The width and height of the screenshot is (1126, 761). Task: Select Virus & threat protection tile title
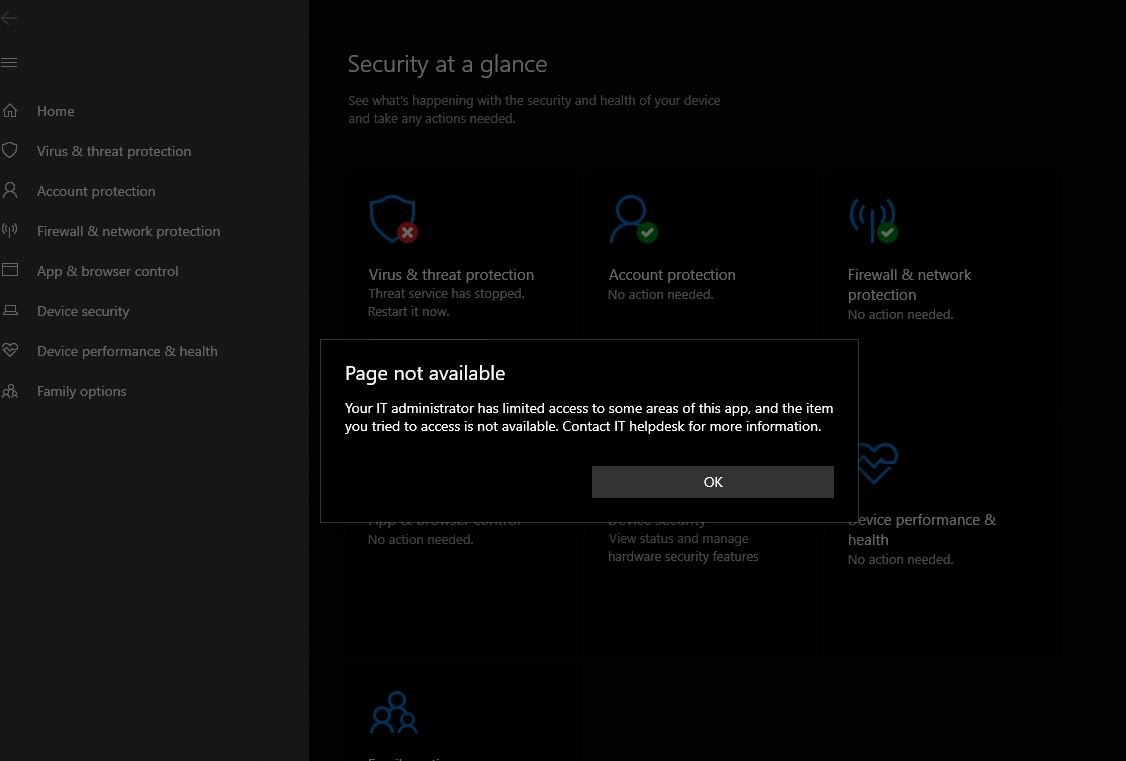pyautogui.click(x=451, y=274)
